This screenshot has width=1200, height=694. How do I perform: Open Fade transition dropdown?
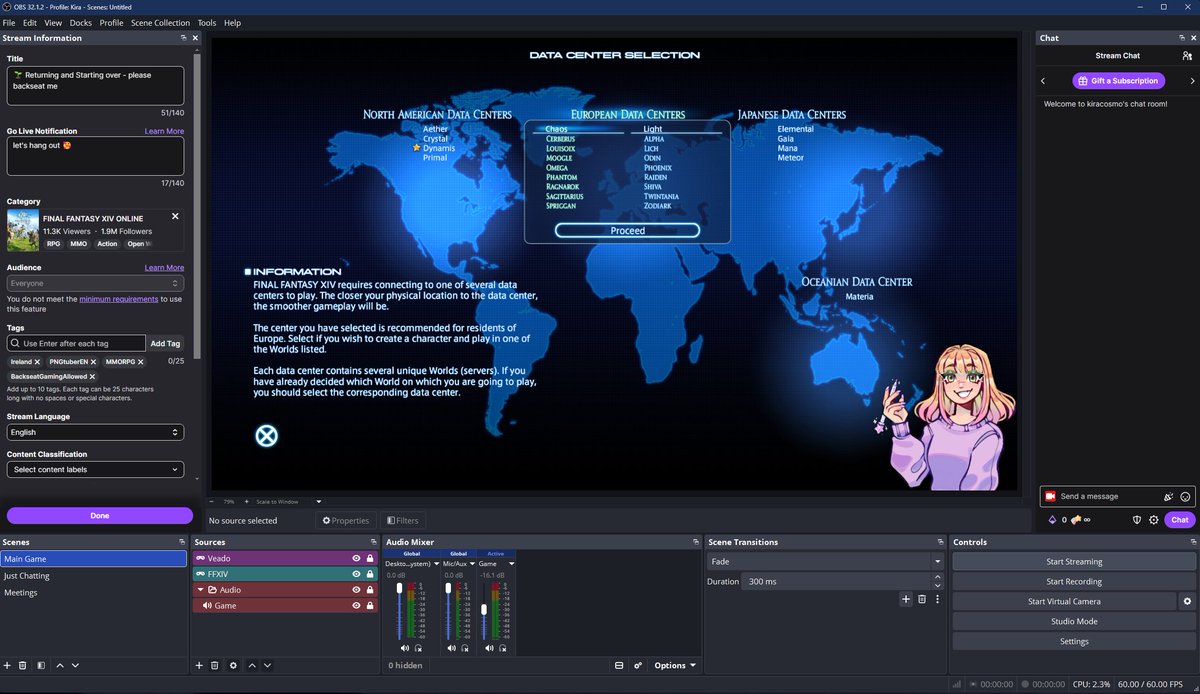(x=824, y=562)
